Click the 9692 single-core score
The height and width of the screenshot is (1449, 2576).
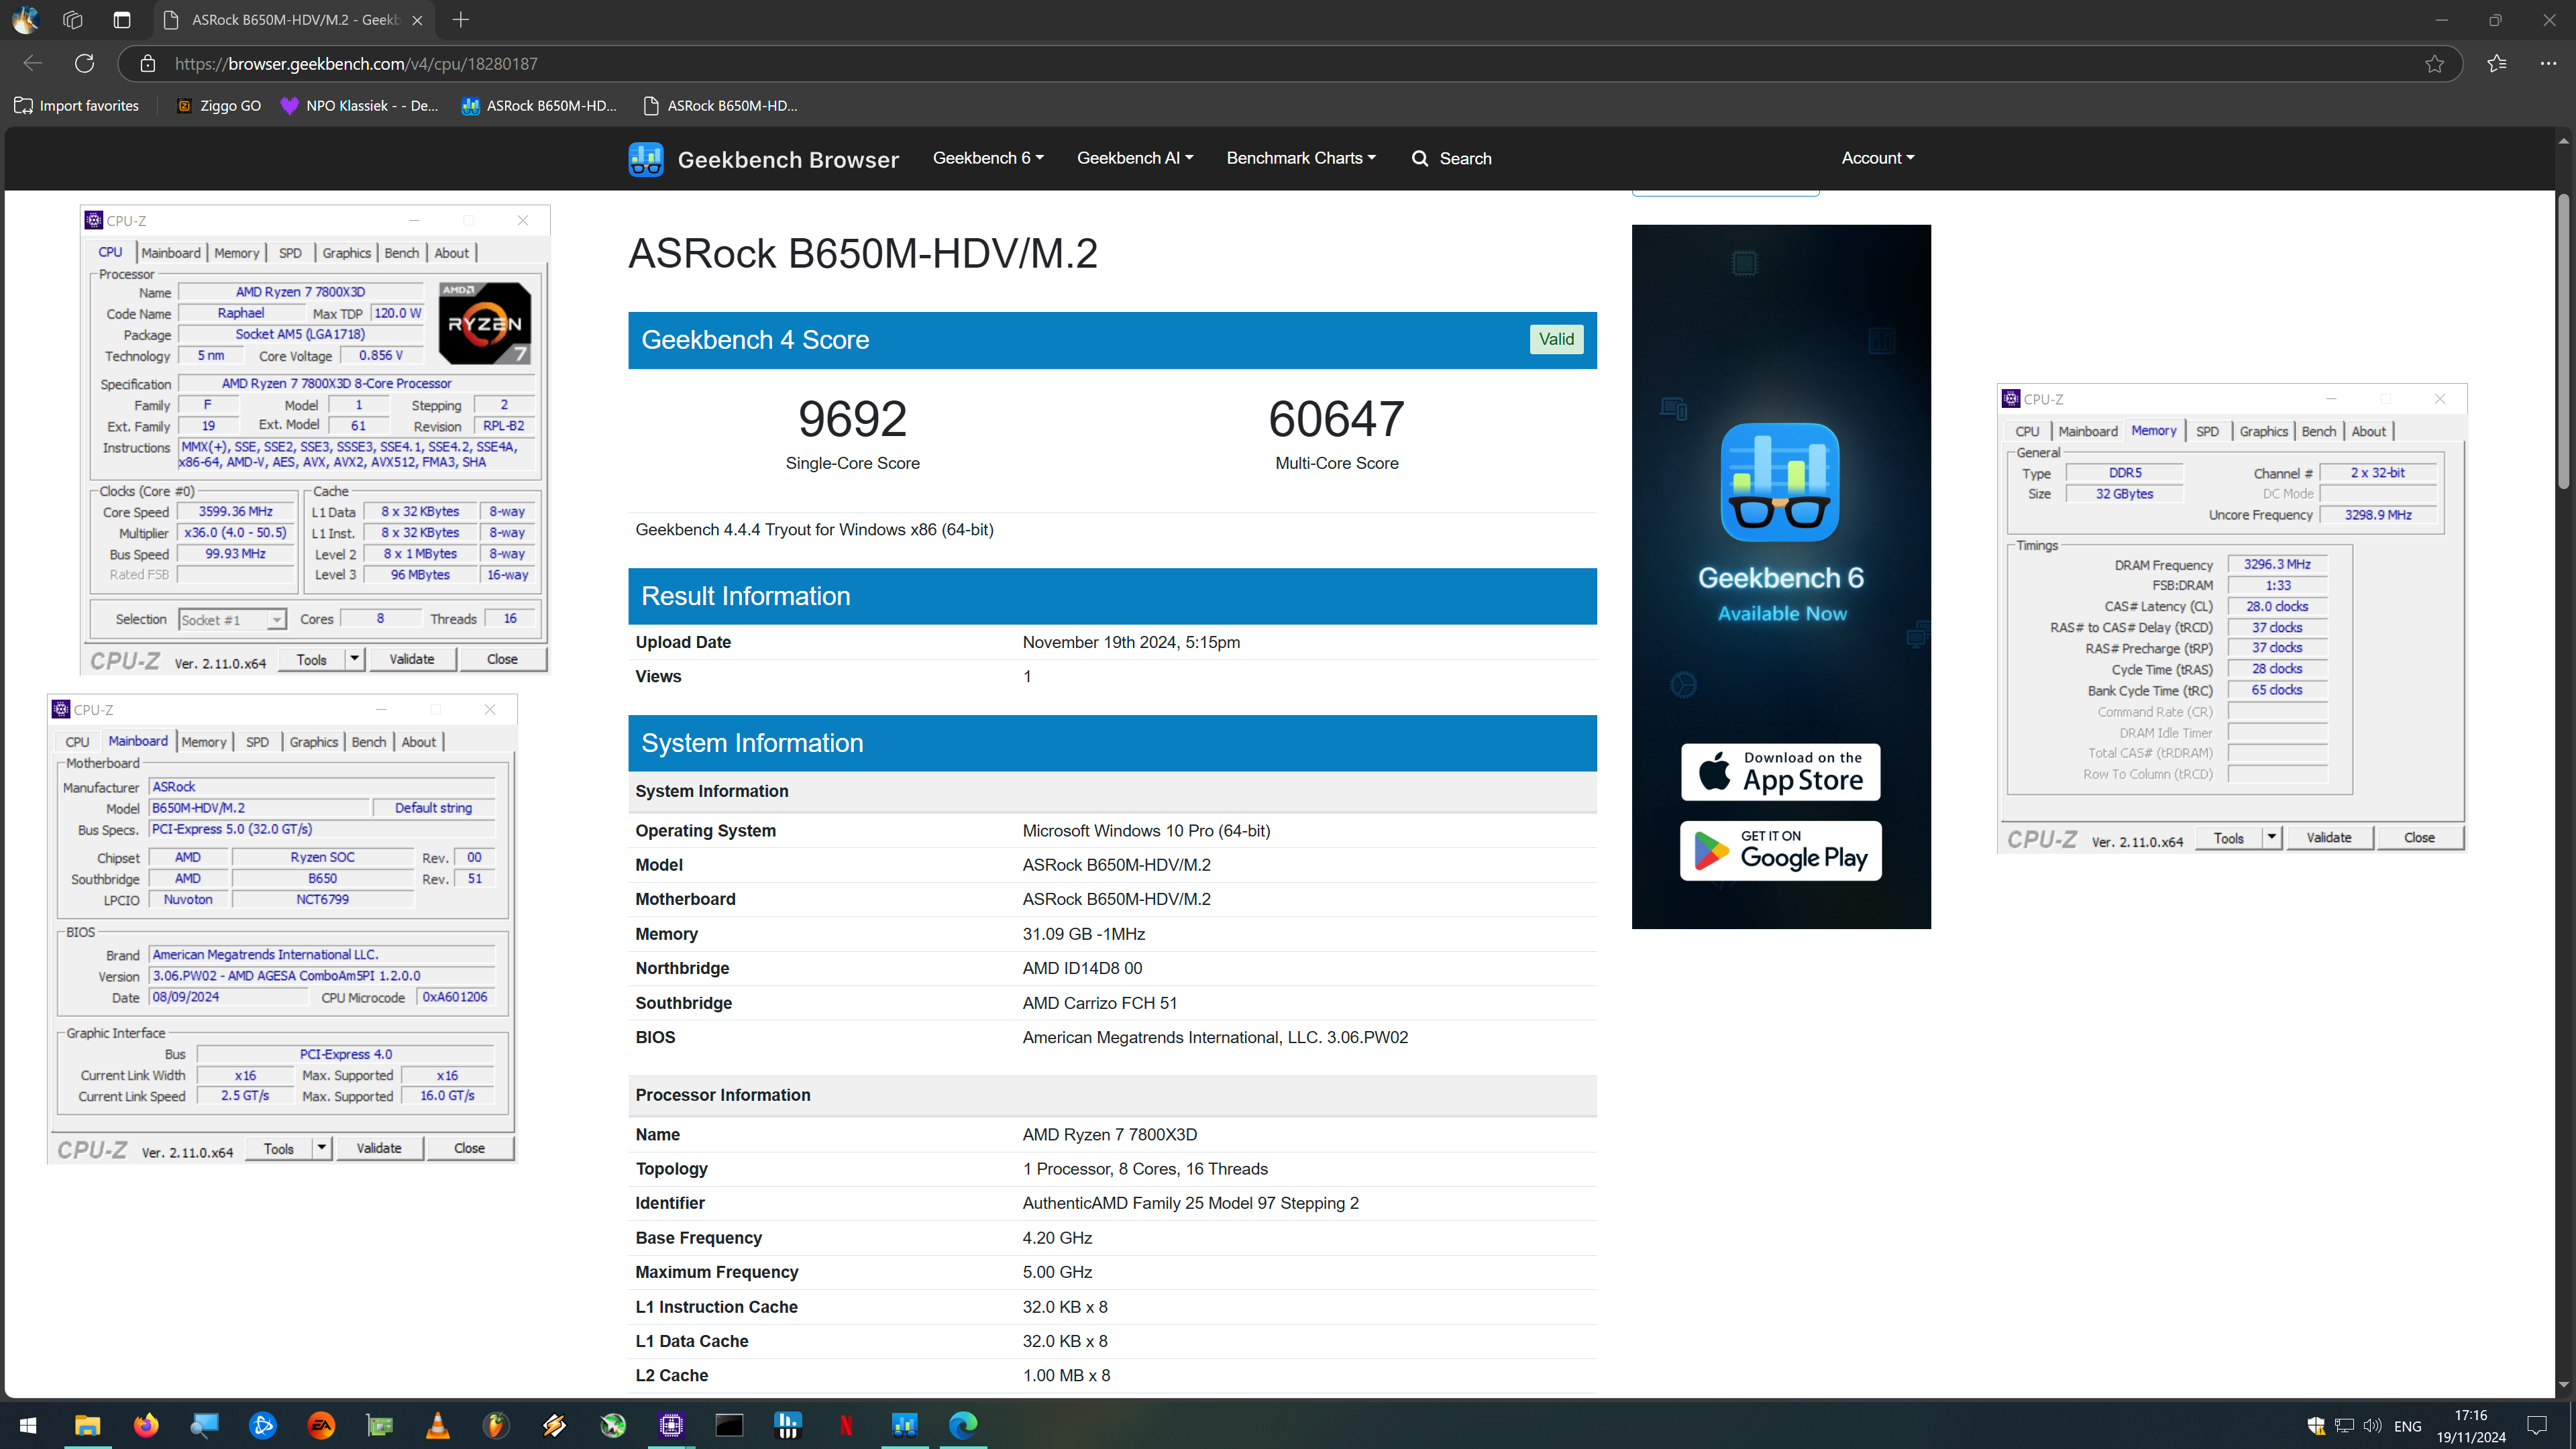852,419
